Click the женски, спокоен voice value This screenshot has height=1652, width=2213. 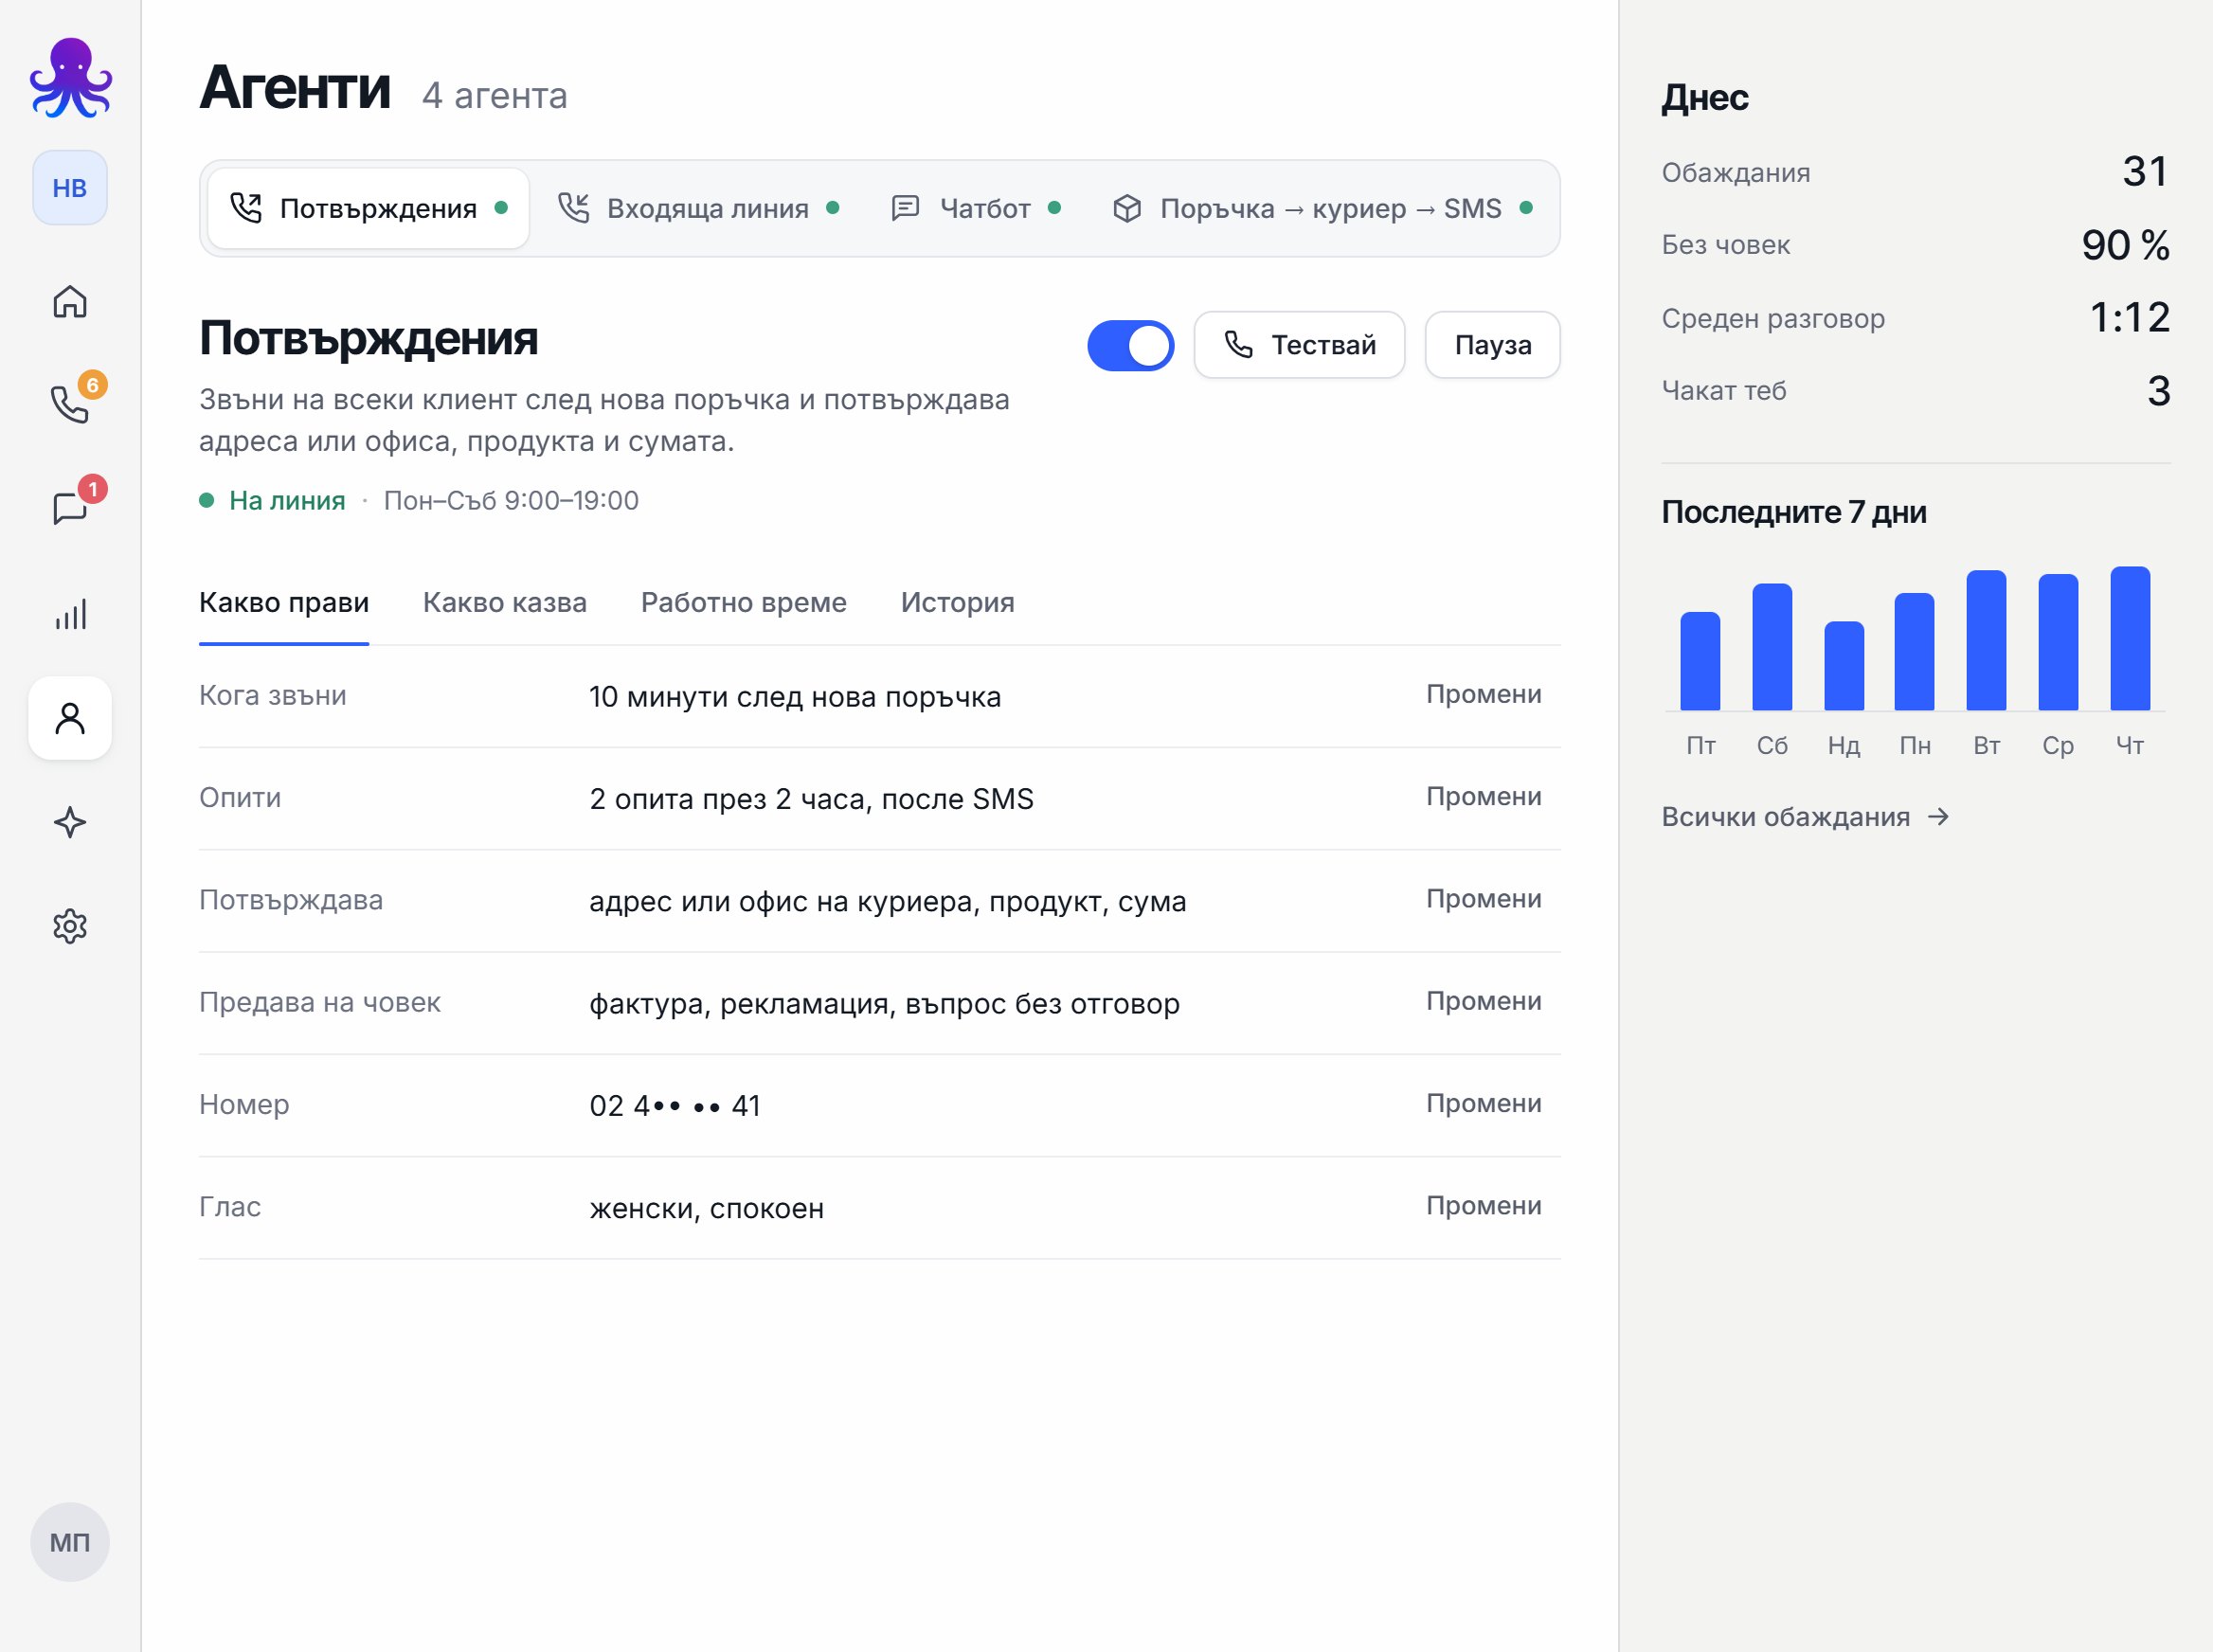(707, 1208)
